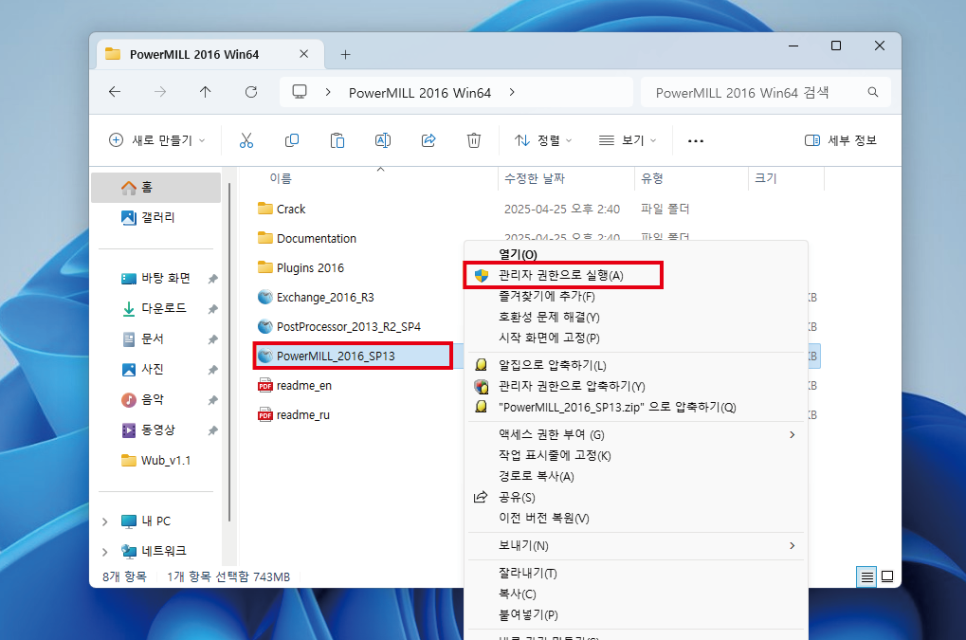Choose 복사(C) in context menu

click(x=636, y=594)
